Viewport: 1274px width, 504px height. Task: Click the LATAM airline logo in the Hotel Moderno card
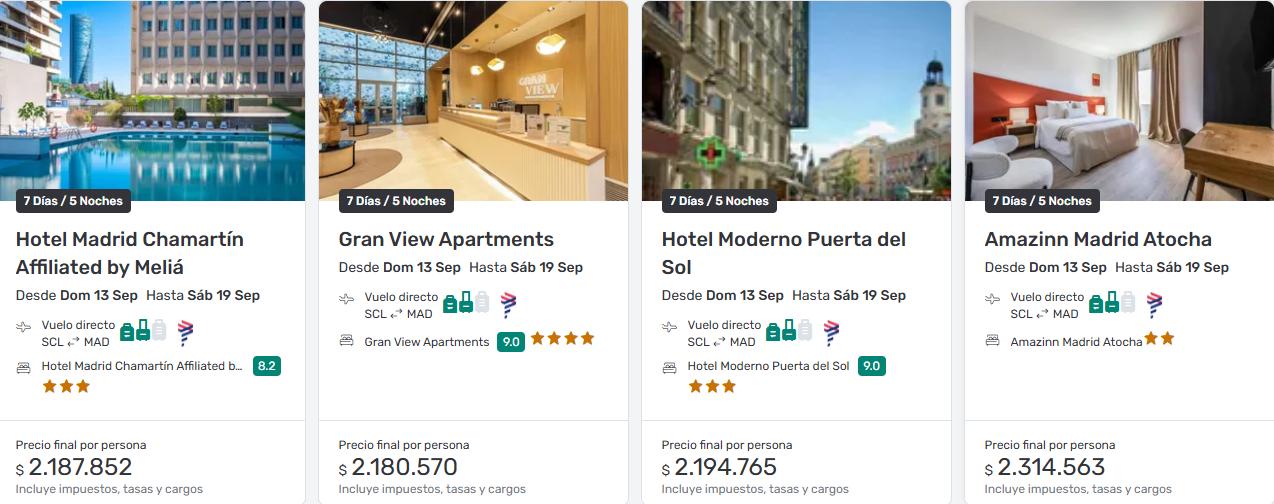[832, 332]
